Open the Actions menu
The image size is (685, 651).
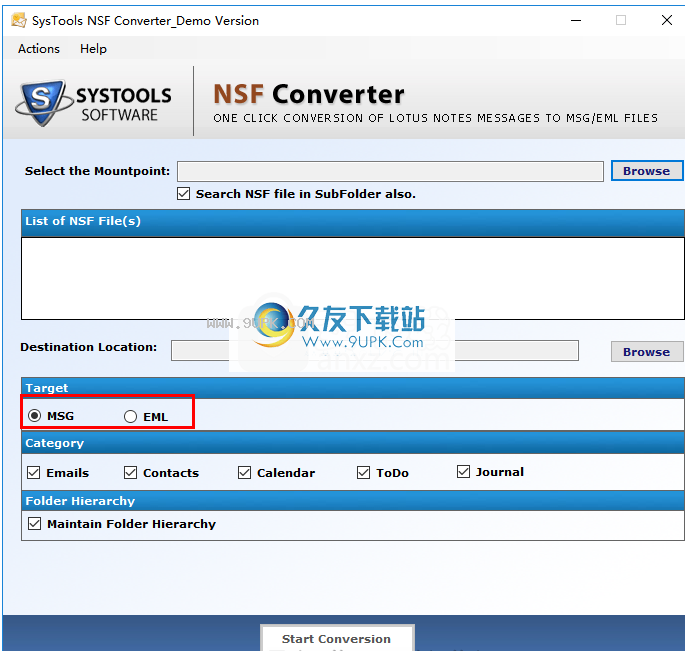pyautogui.click(x=38, y=48)
